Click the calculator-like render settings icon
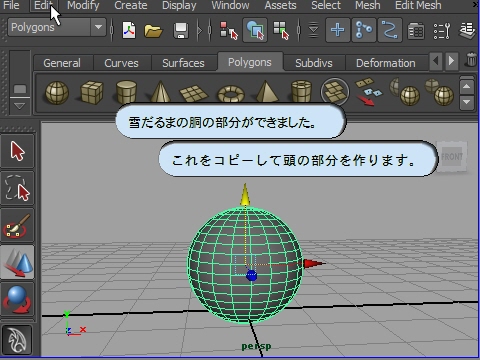Viewport: 480px width, 360px height. pyautogui.click(x=416, y=31)
